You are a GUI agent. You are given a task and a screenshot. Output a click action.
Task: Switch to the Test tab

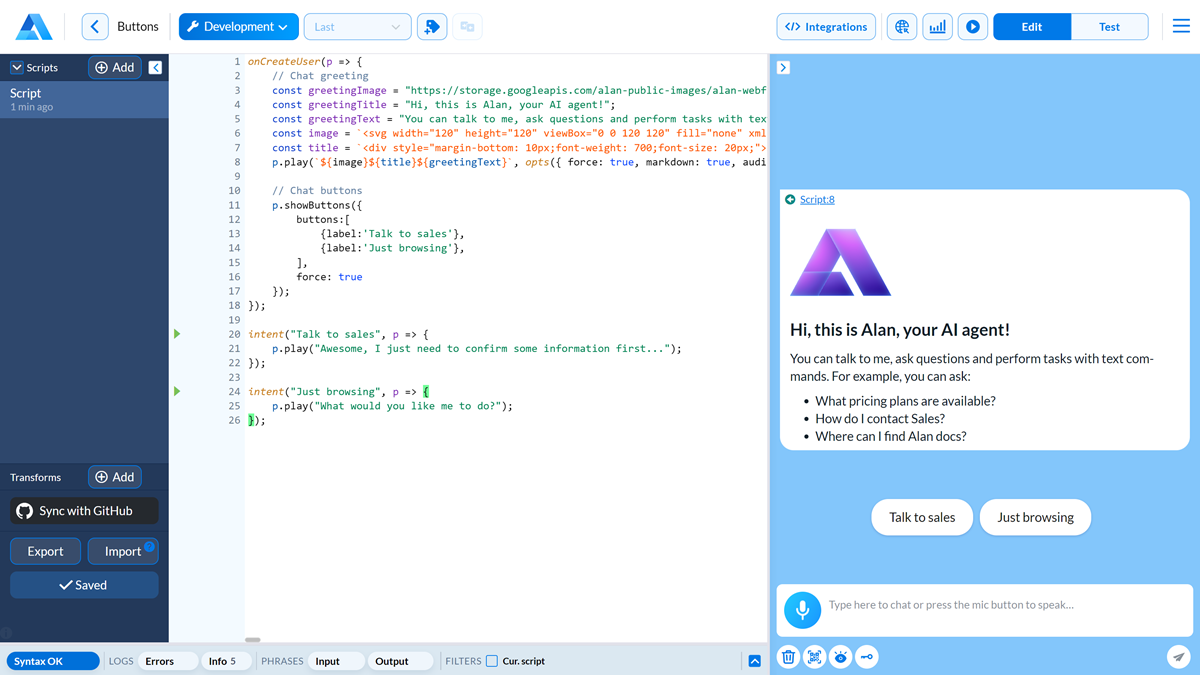1109,27
